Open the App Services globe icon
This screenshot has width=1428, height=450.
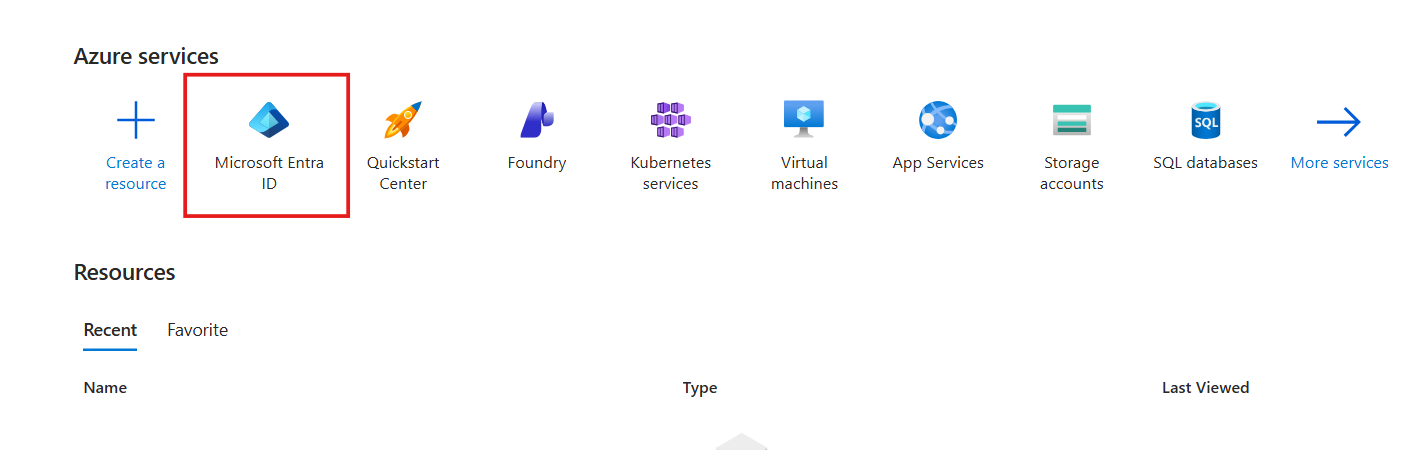tap(938, 121)
